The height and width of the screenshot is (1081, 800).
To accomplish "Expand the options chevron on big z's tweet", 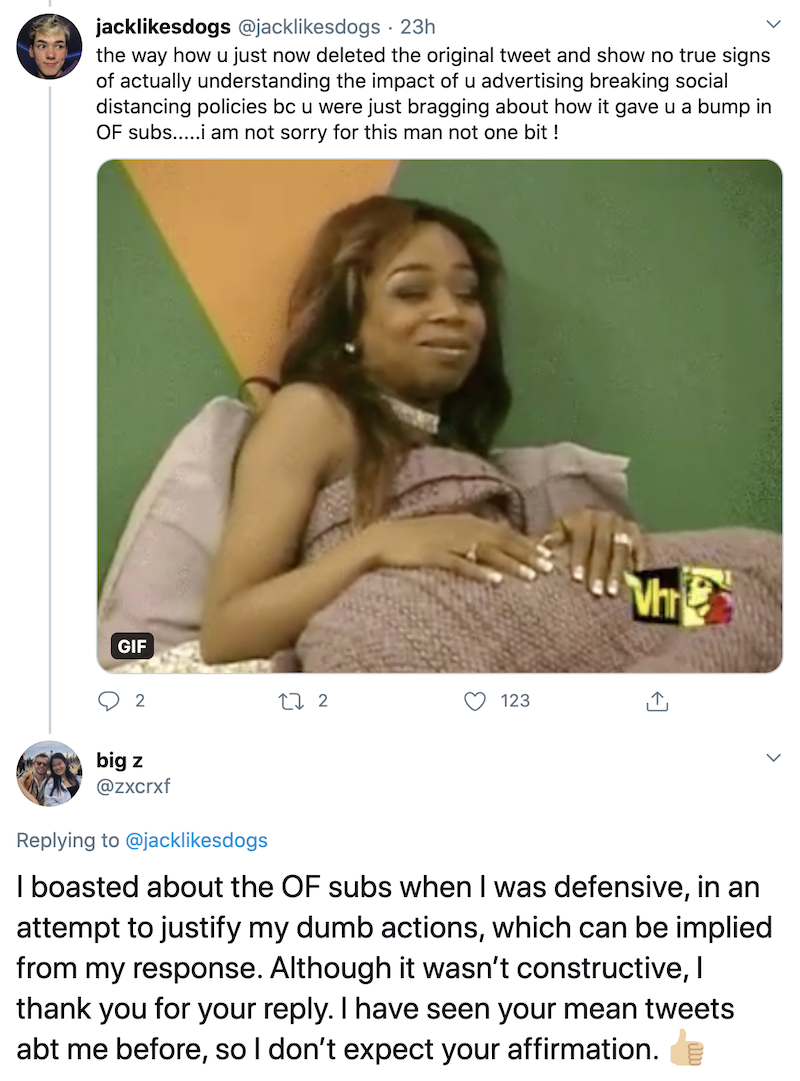I will (x=772, y=759).
